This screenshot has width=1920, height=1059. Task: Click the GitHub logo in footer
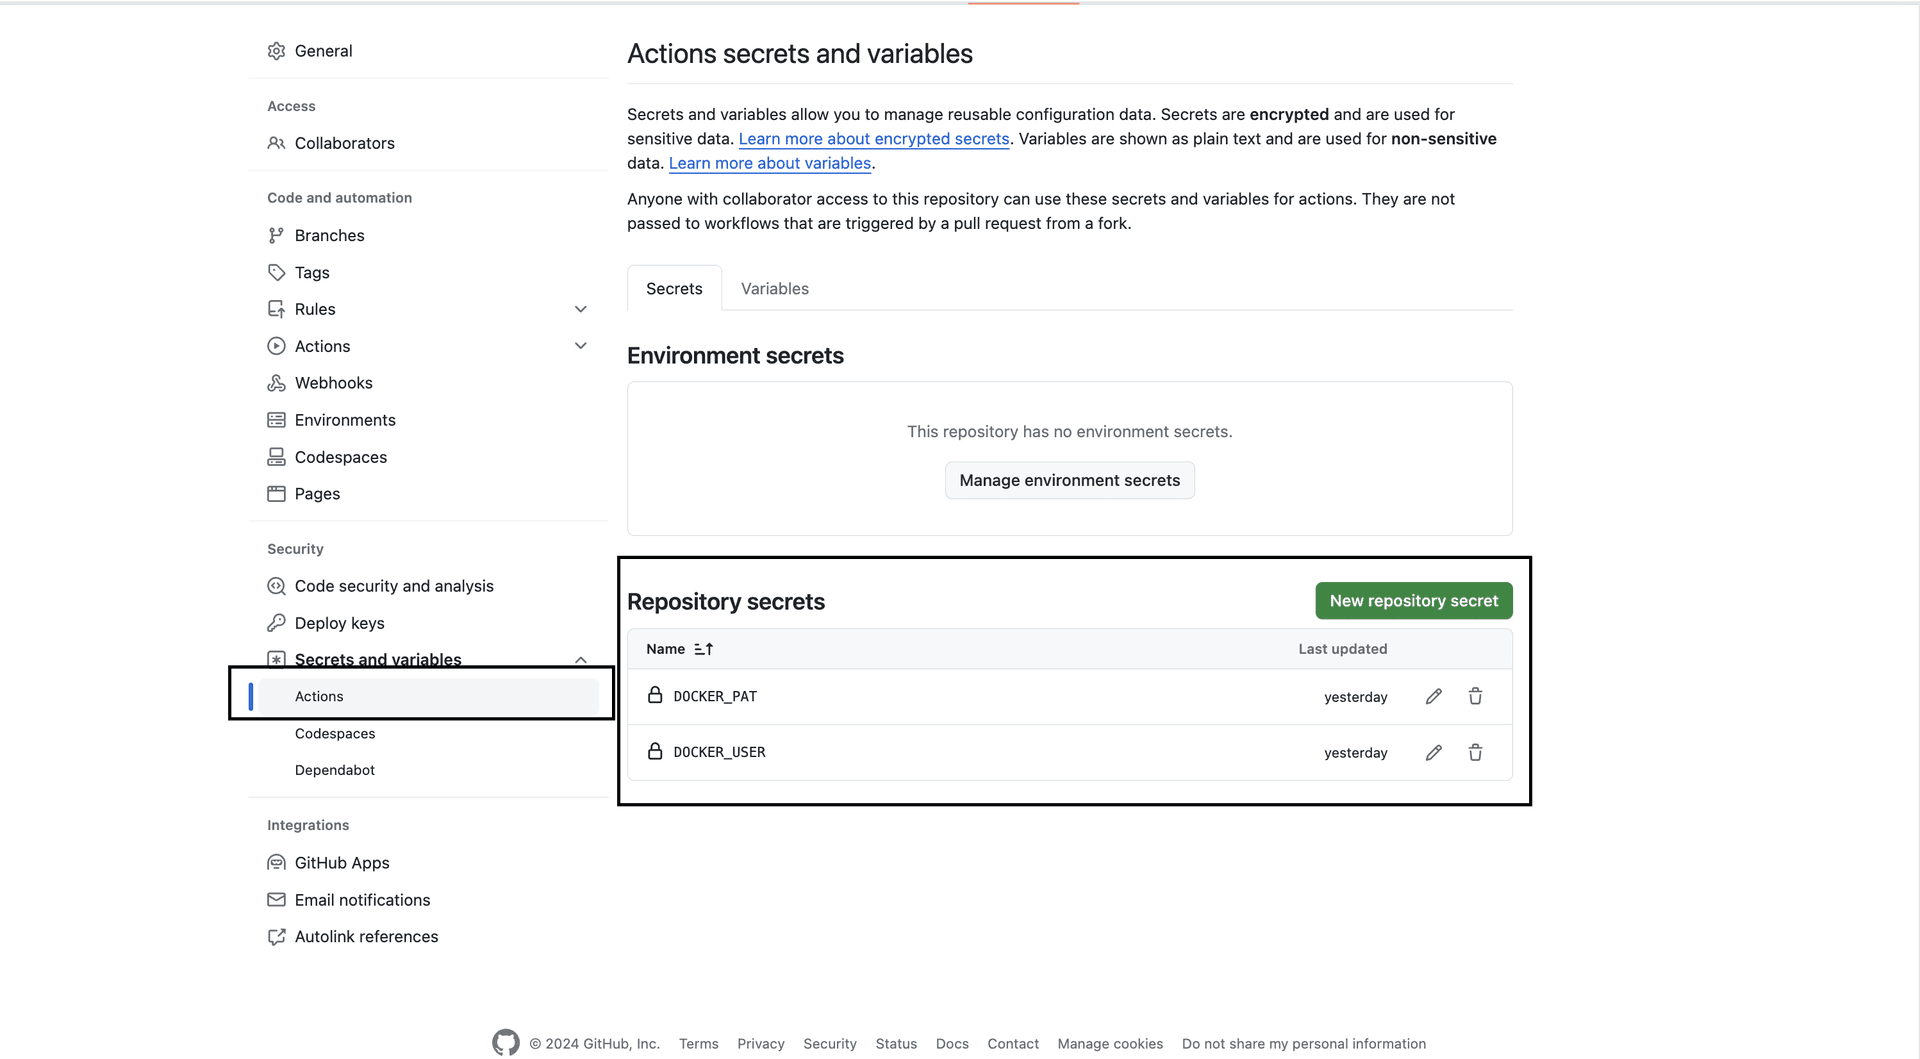(x=506, y=1042)
